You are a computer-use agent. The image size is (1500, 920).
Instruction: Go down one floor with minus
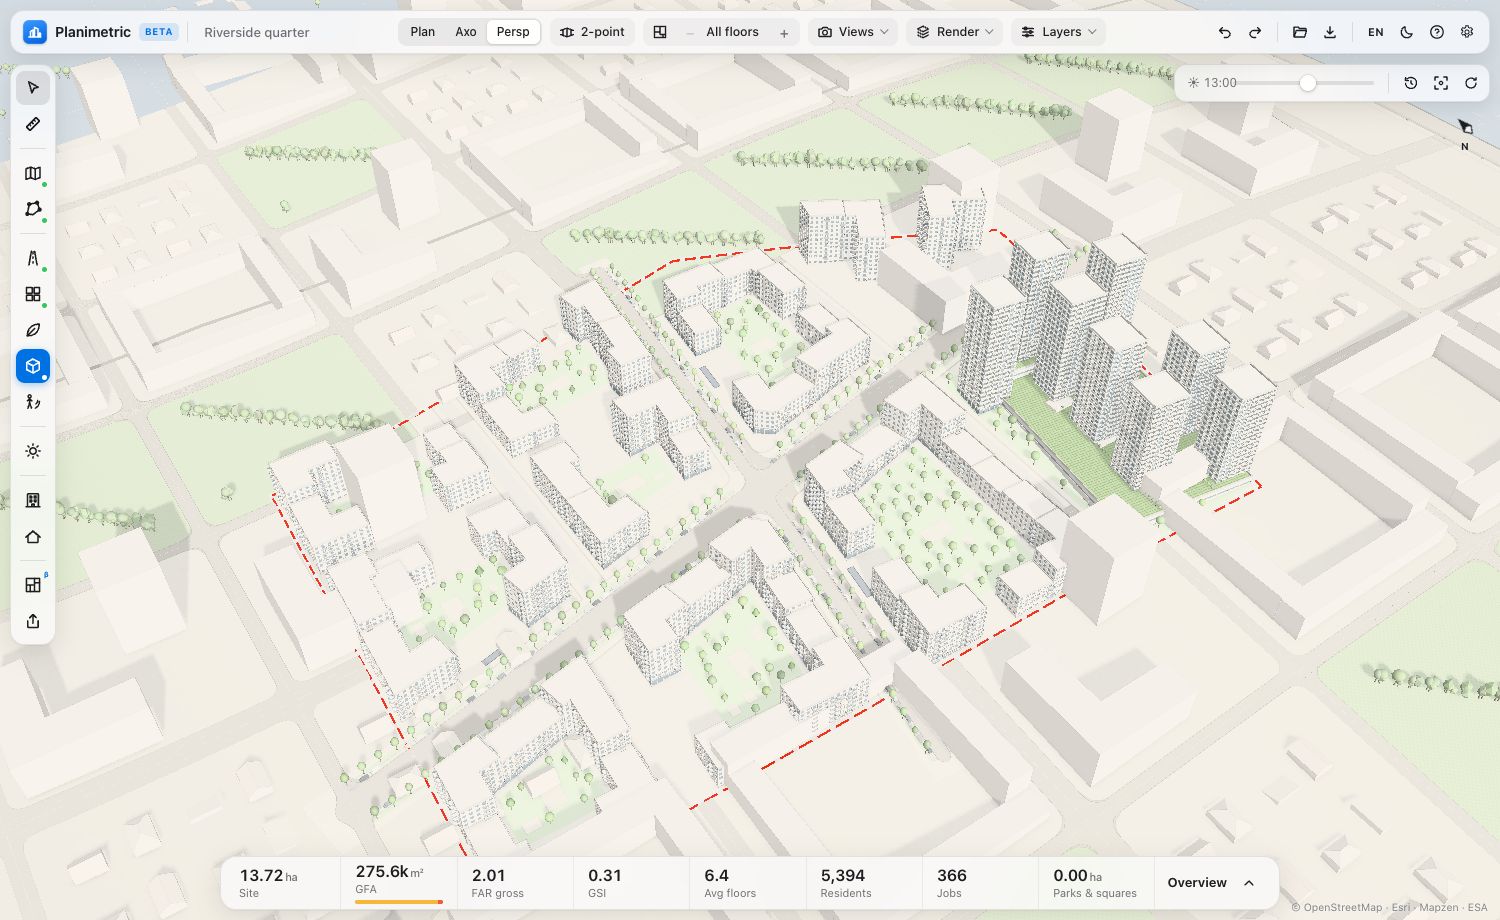coord(690,33)
